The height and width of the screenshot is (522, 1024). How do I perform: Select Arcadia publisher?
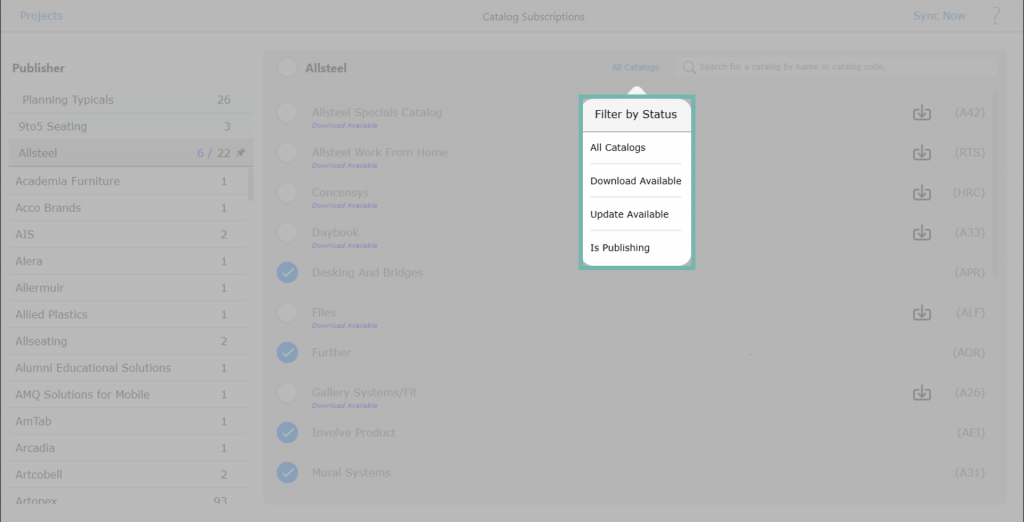(129, 448)
